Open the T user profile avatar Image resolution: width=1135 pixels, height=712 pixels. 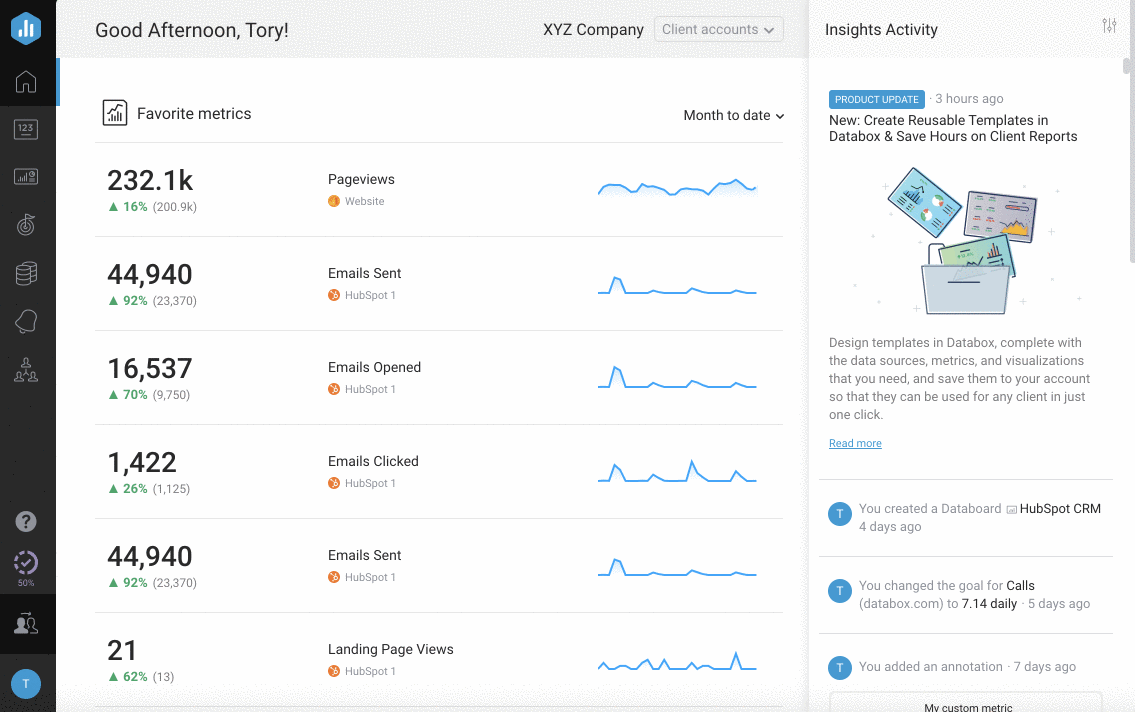pos(26,684)
